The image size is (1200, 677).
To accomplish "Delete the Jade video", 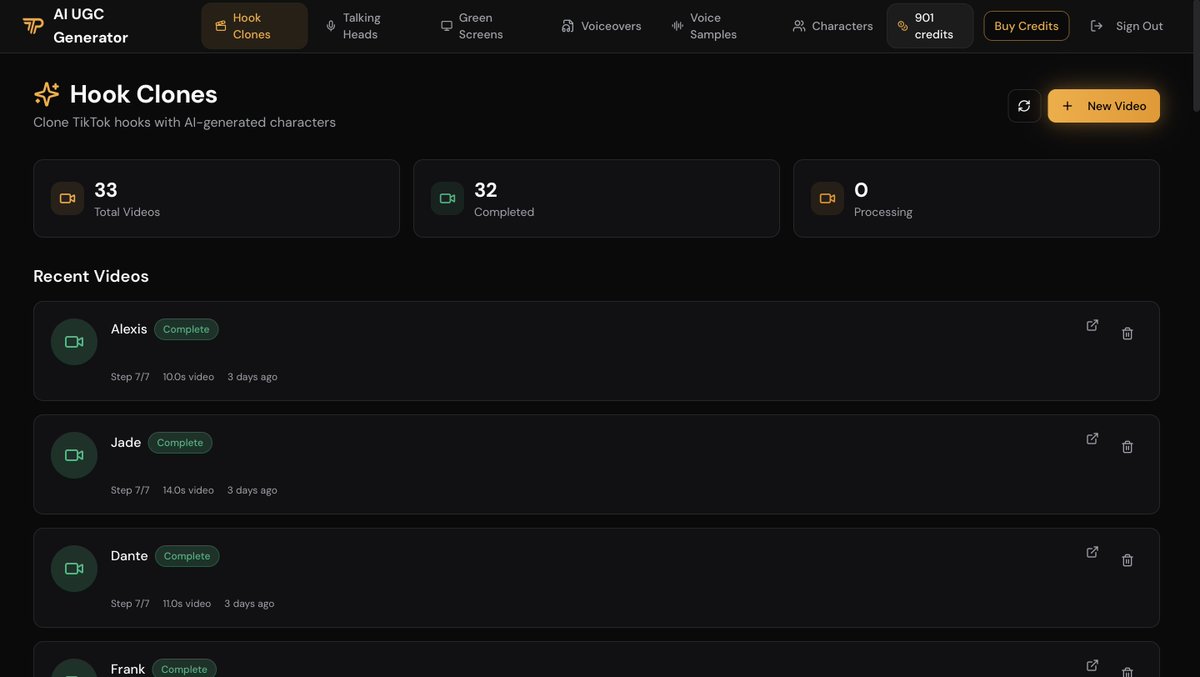I will click(1127, 447).
